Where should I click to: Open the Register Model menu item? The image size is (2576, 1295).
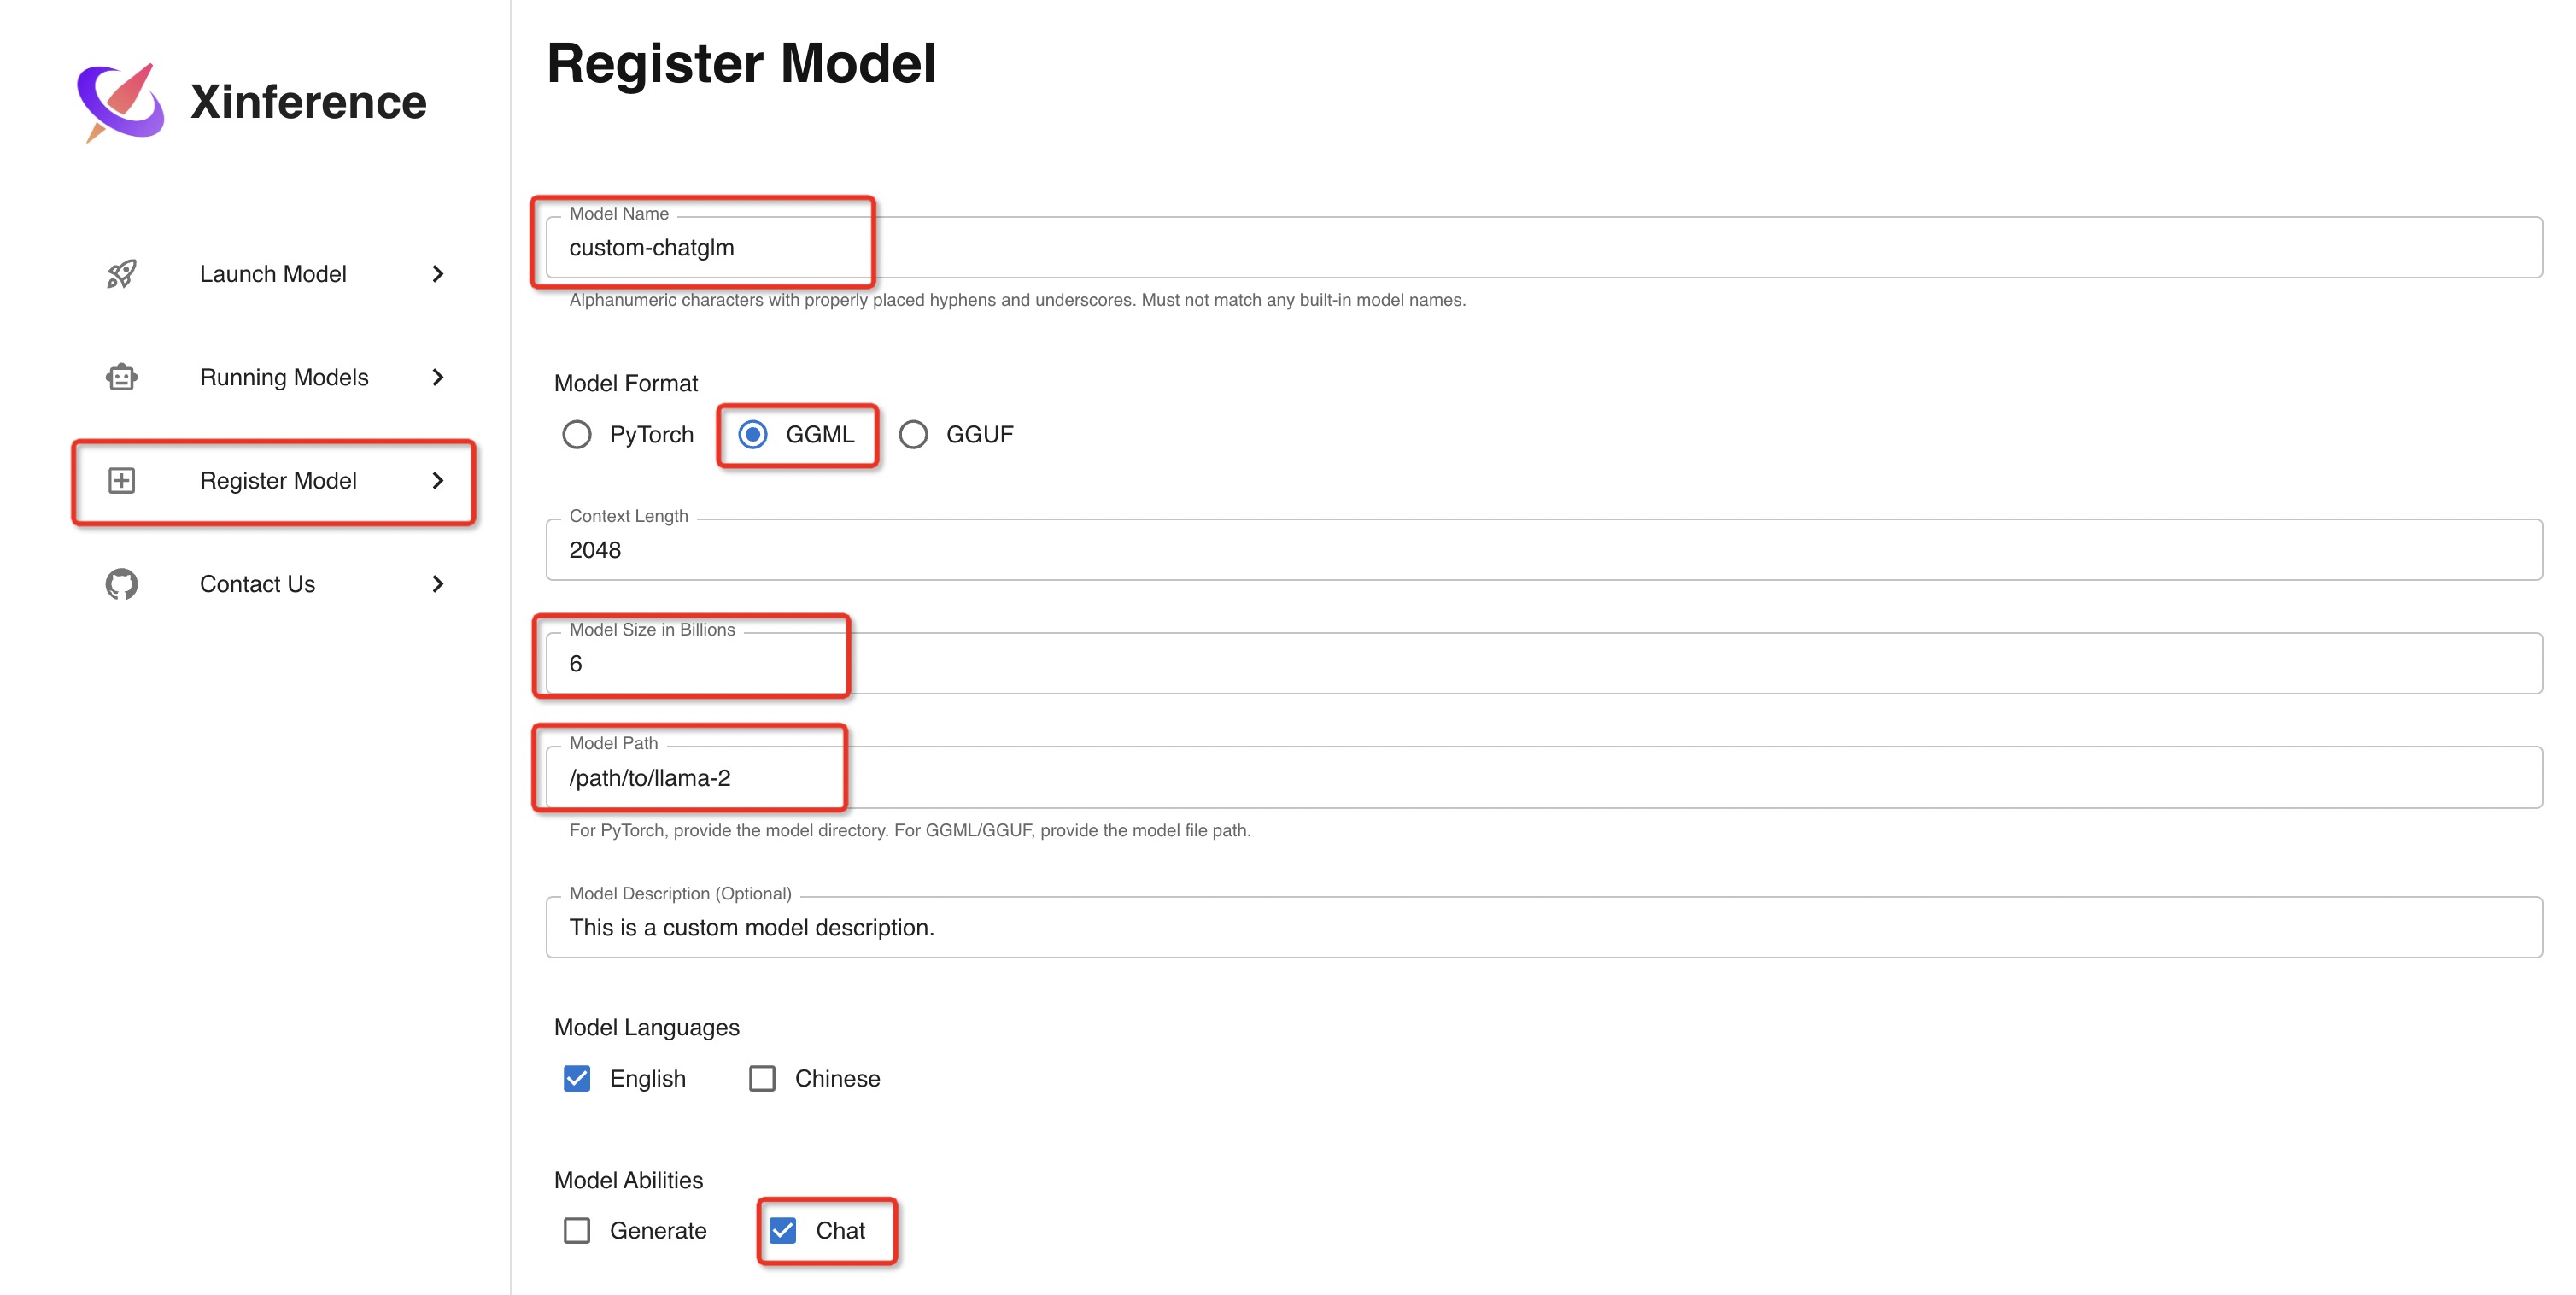(278, 481)
